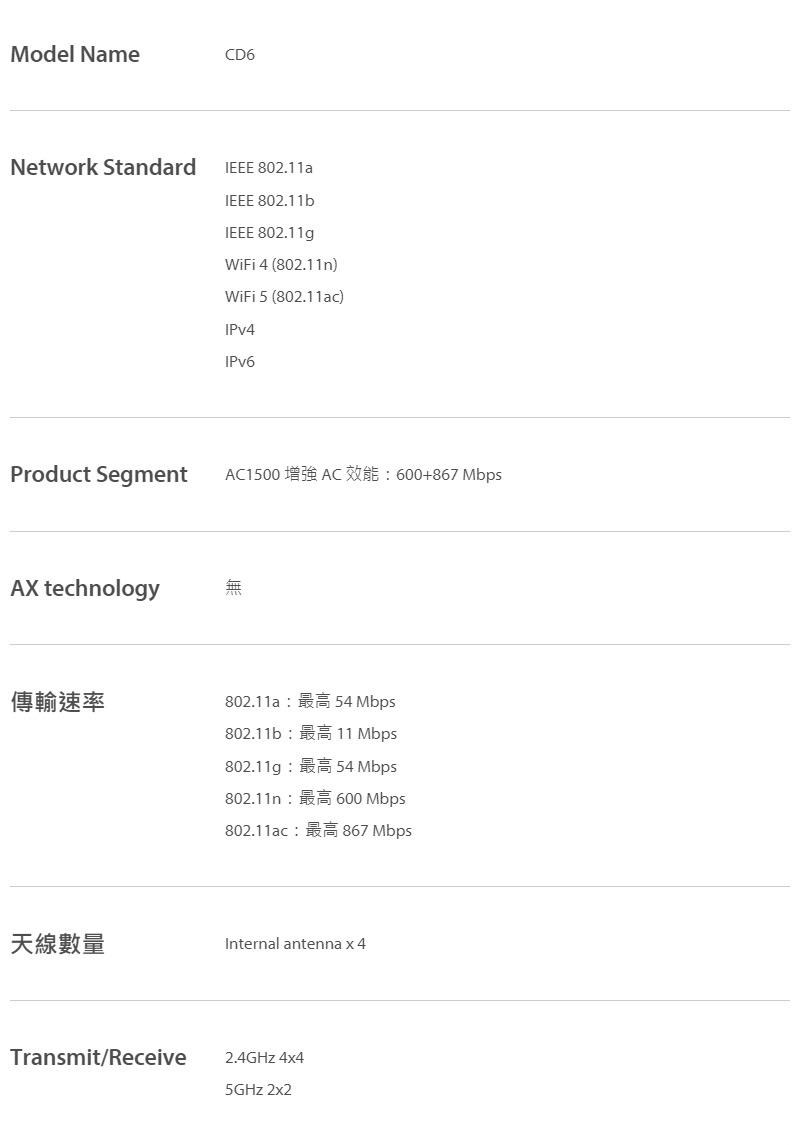
Task: Click the 802.11a 54 Mbps line
Action: (x=310, y=702)
